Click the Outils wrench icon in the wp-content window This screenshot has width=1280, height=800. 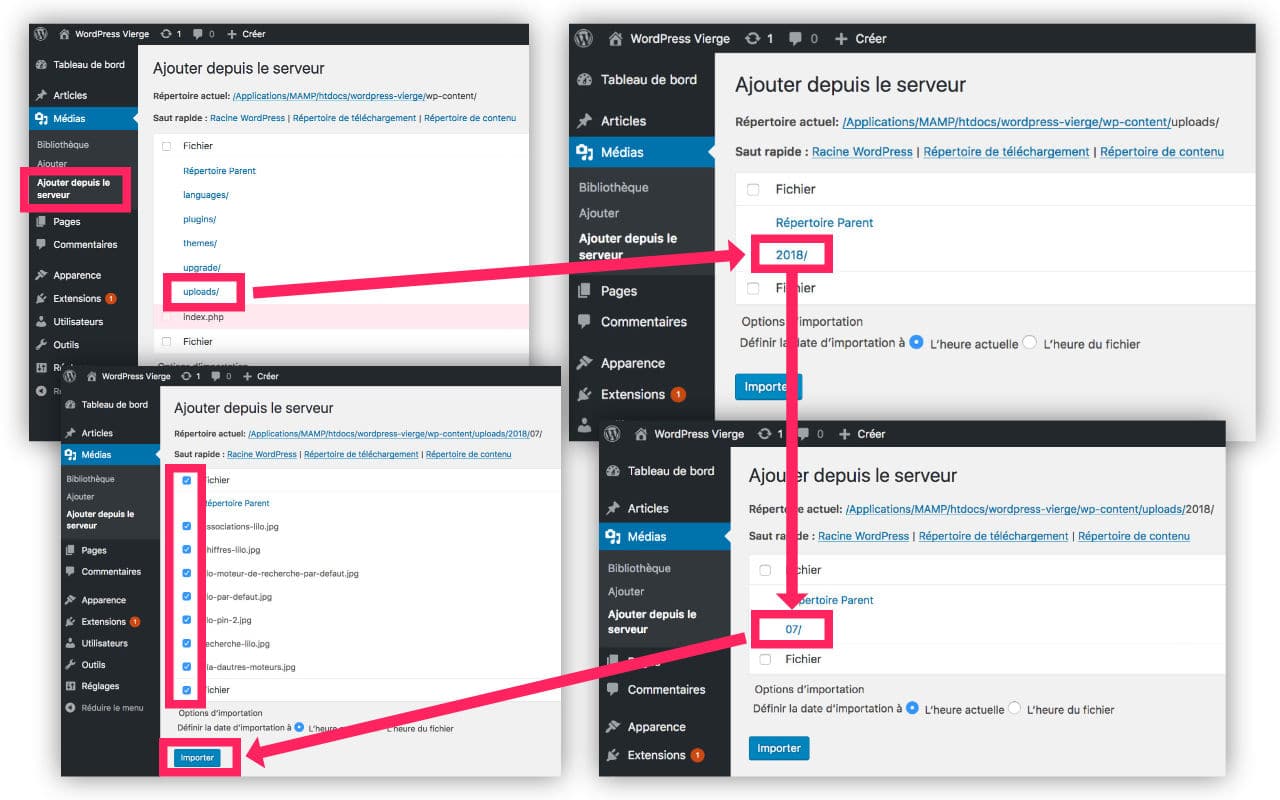pyautogui.click(x=41, y=345)
